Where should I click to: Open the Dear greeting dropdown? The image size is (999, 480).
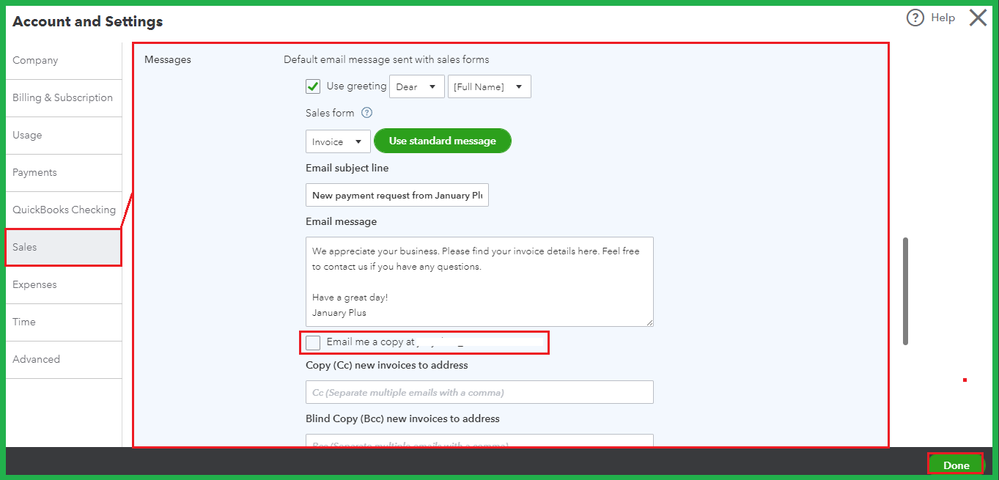417,87
